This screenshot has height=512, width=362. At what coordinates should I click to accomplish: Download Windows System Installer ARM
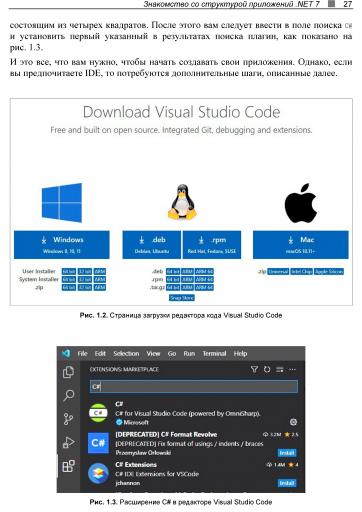(x=100, y=279)
